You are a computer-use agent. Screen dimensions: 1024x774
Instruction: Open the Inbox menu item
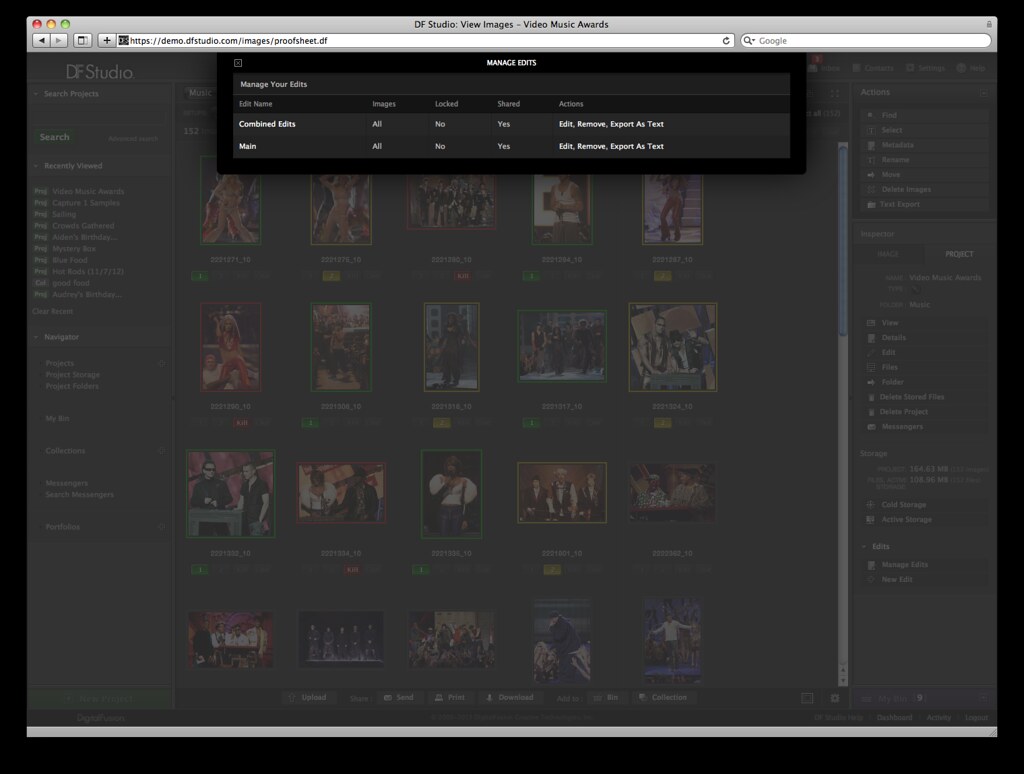(824, 68)
